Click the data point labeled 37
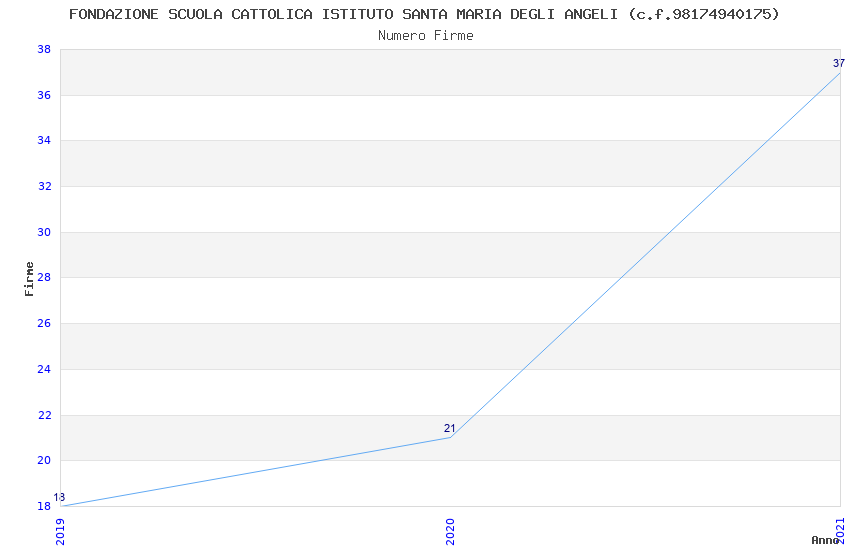The image size is (850, 550). (840, 73)
